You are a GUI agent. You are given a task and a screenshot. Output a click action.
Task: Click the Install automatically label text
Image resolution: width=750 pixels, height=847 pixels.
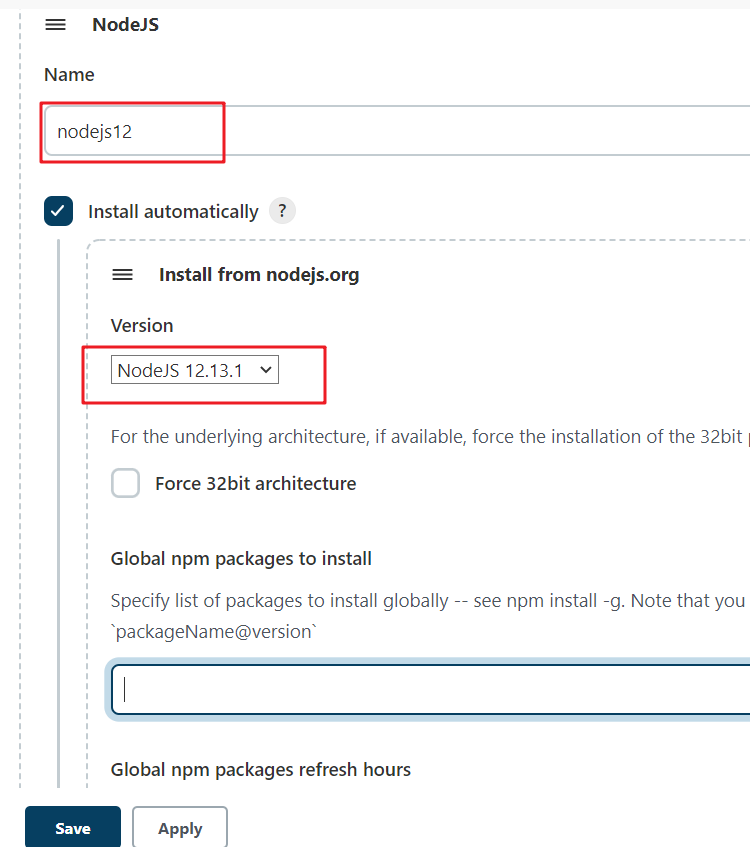click(173, 212)
